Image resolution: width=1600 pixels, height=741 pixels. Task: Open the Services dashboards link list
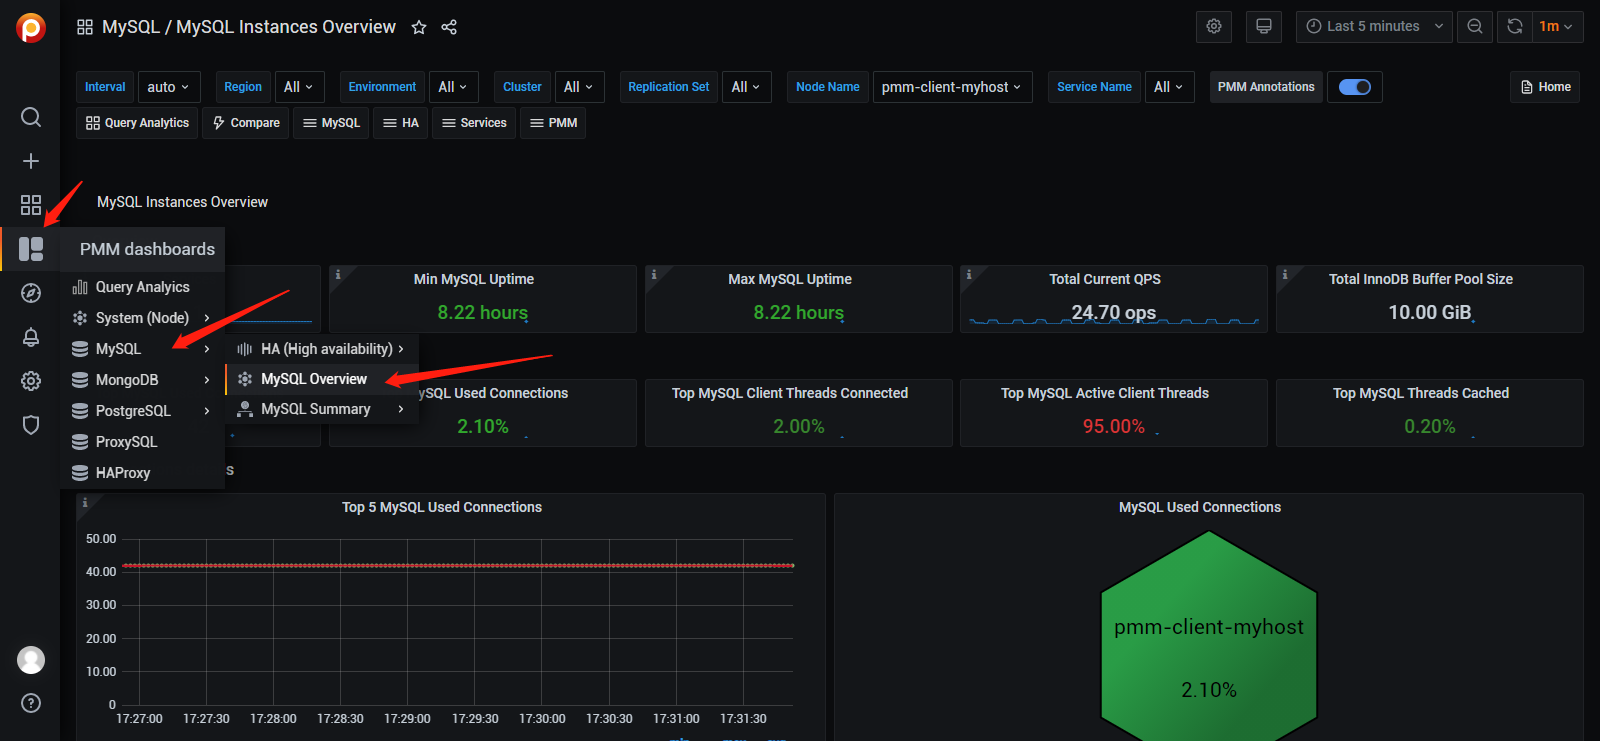coord(474,123)
